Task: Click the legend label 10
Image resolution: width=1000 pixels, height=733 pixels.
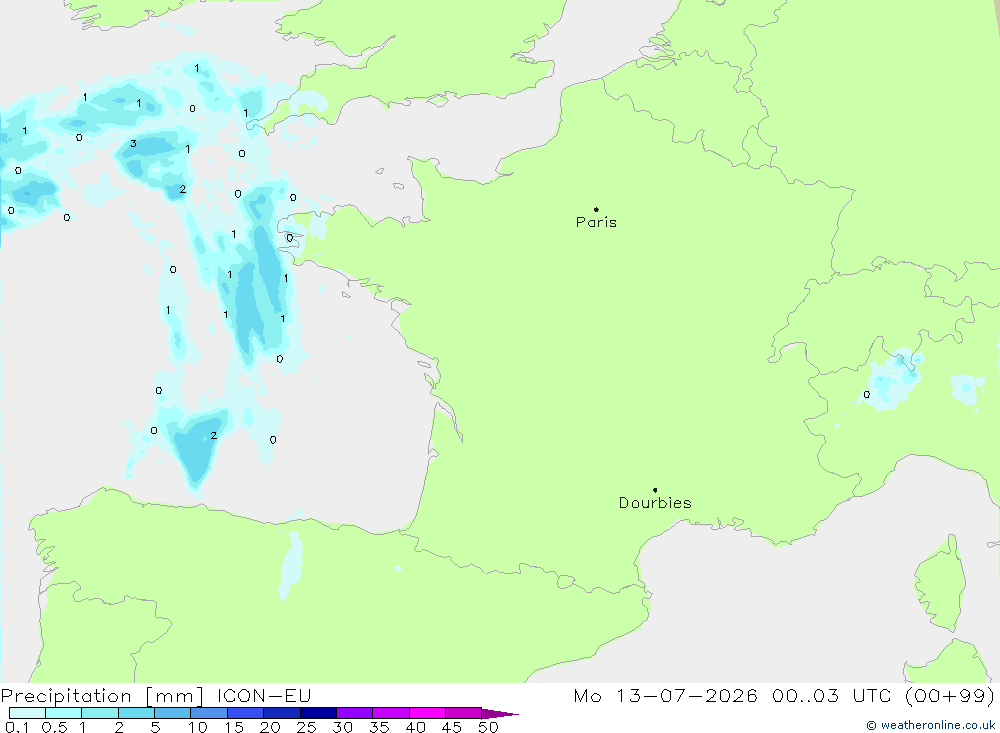Action: (198, 727)
